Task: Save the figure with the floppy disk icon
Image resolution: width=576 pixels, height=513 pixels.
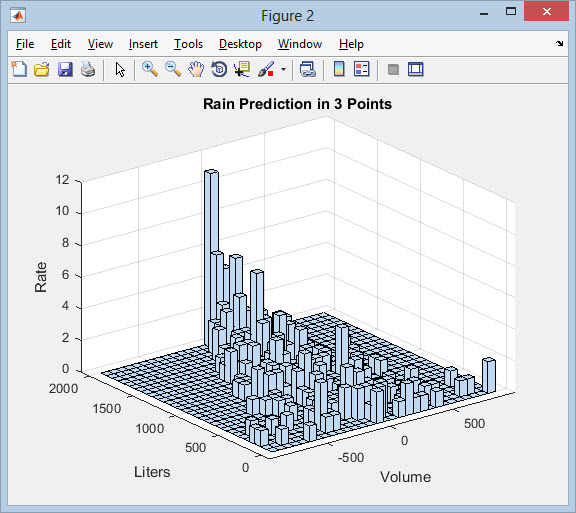Action: pos(65,69)
